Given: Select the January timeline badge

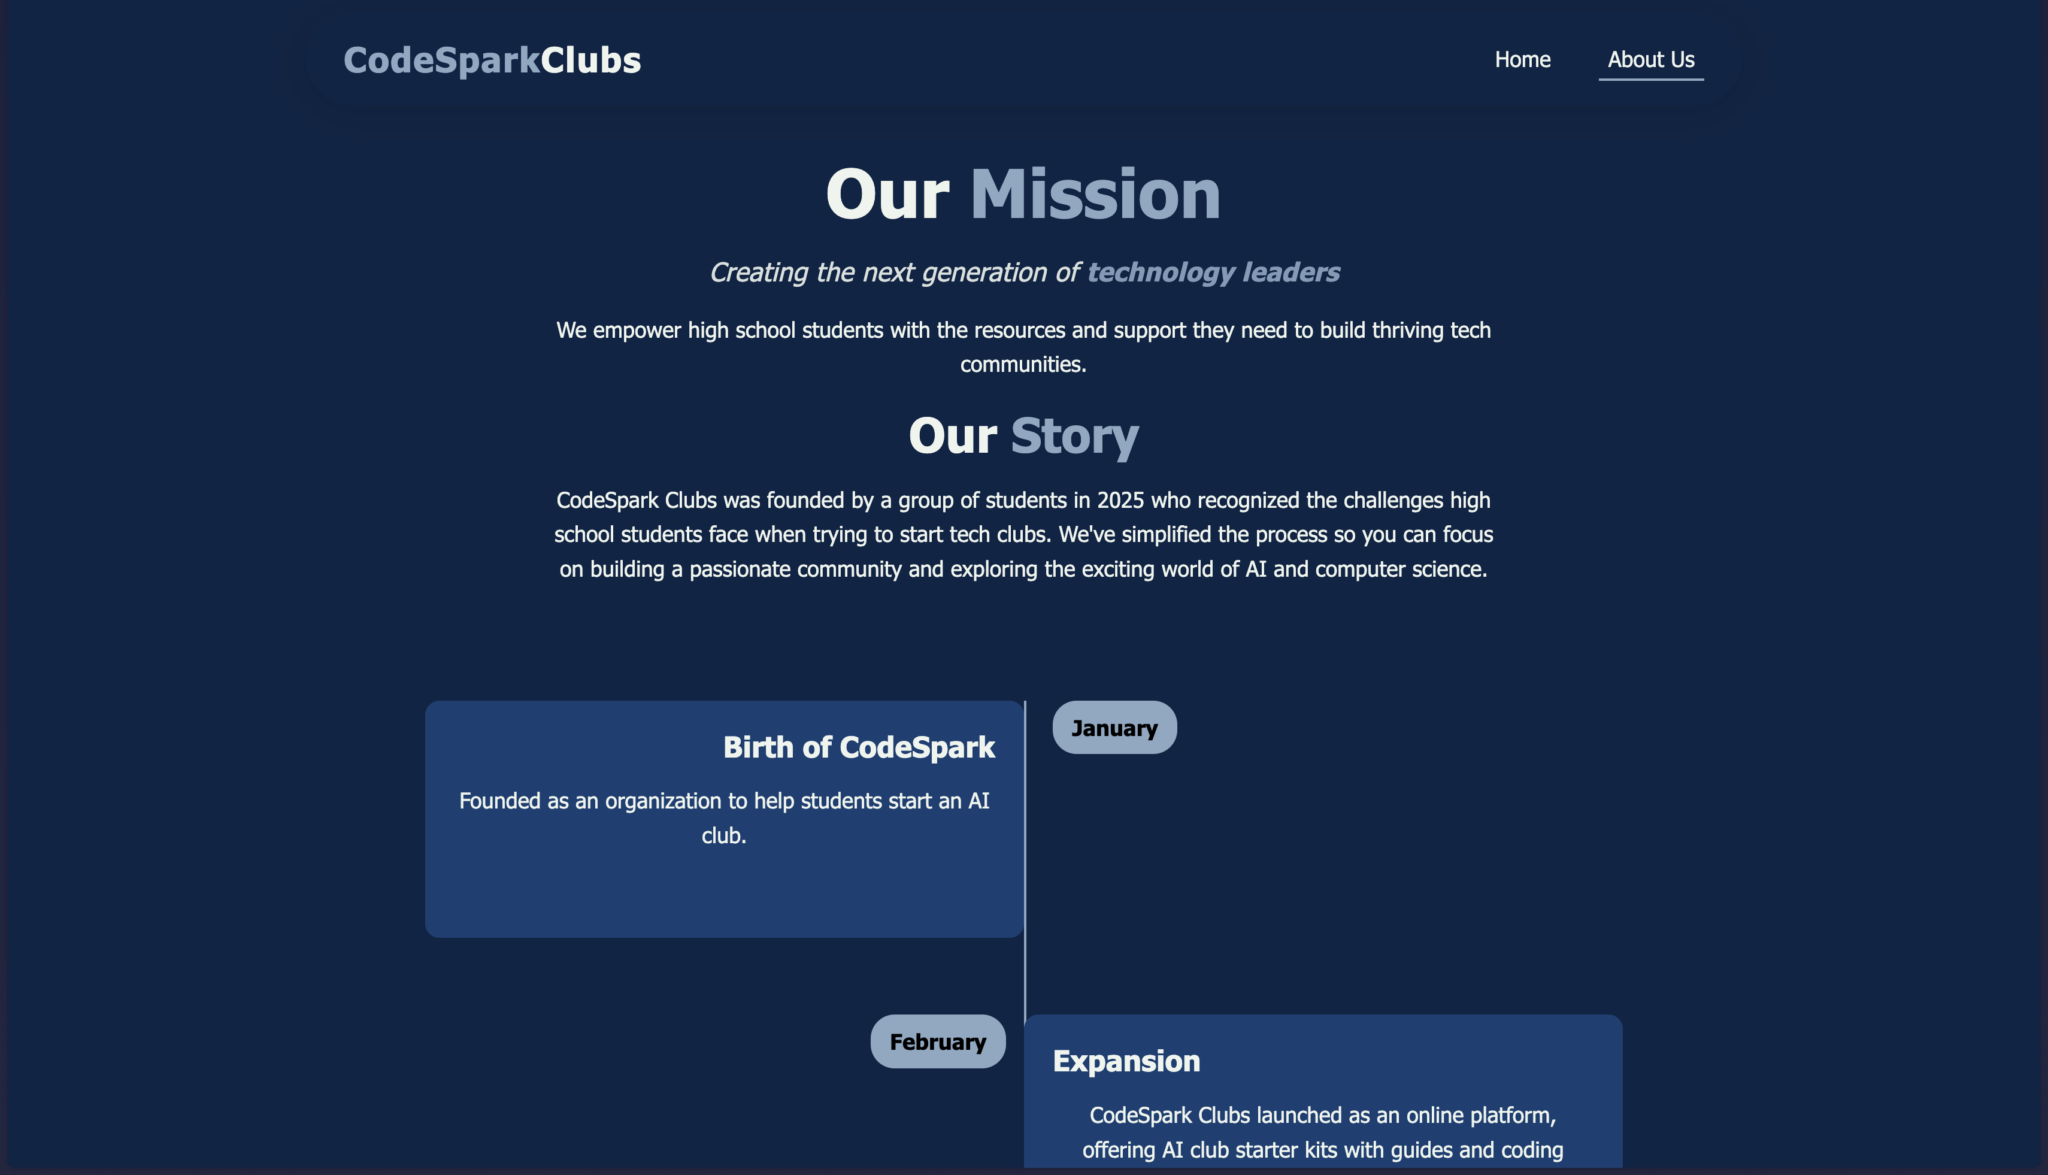Looking at the screenshot, I should pyautogui.click(x=1114, y=728).
